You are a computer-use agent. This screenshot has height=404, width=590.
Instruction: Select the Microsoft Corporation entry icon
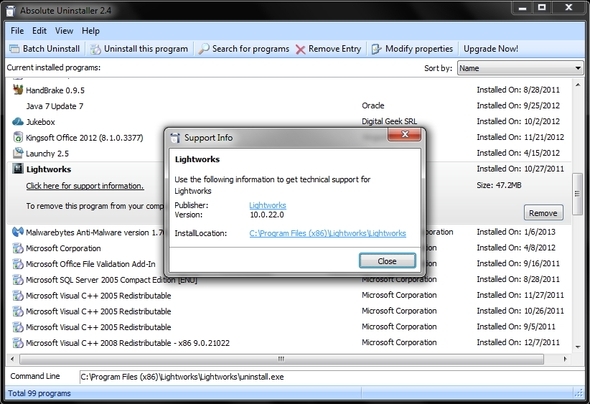coord(18,248)
